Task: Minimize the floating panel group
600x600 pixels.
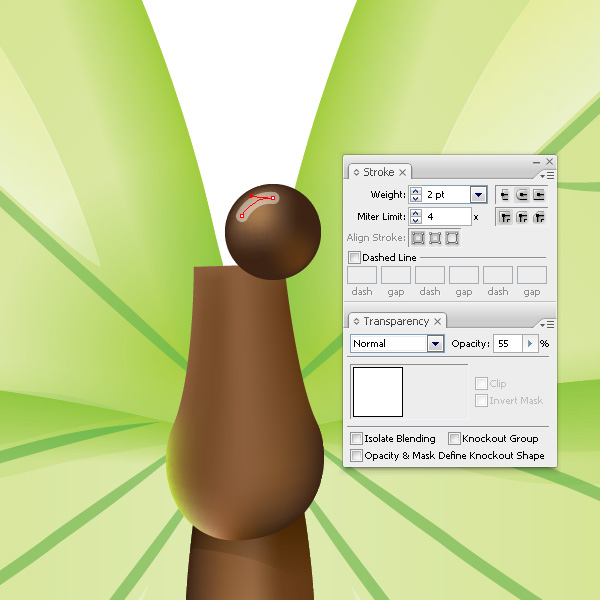Action: [x=536, y=162]
